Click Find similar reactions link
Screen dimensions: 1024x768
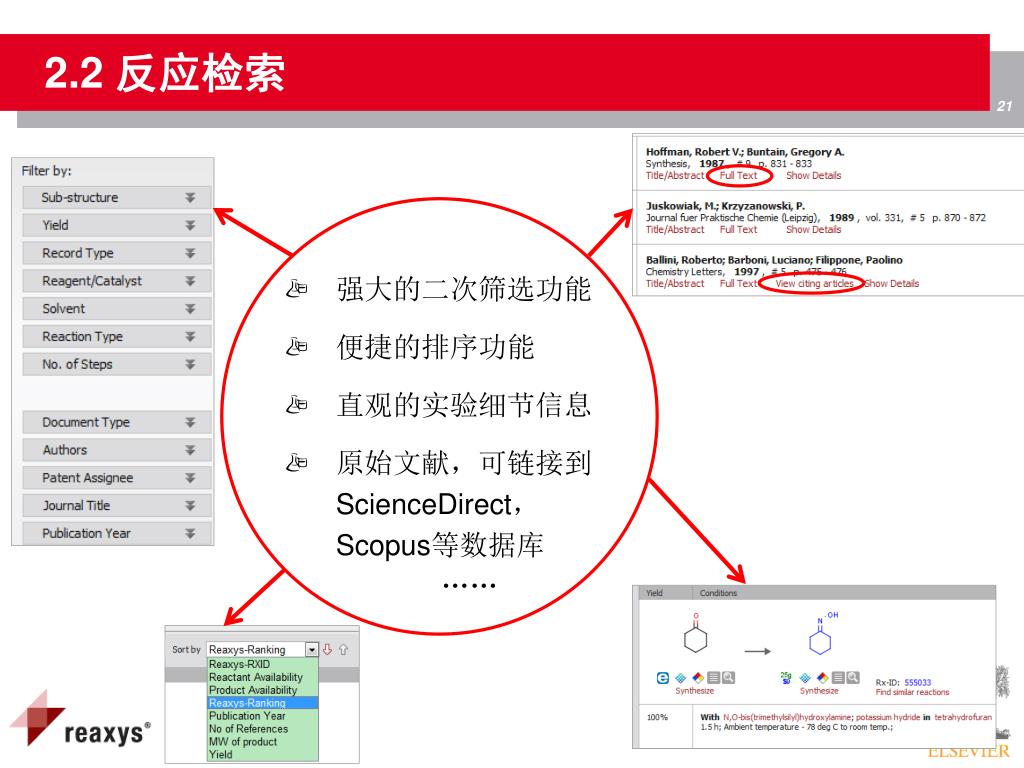click(x=912, y=692)
